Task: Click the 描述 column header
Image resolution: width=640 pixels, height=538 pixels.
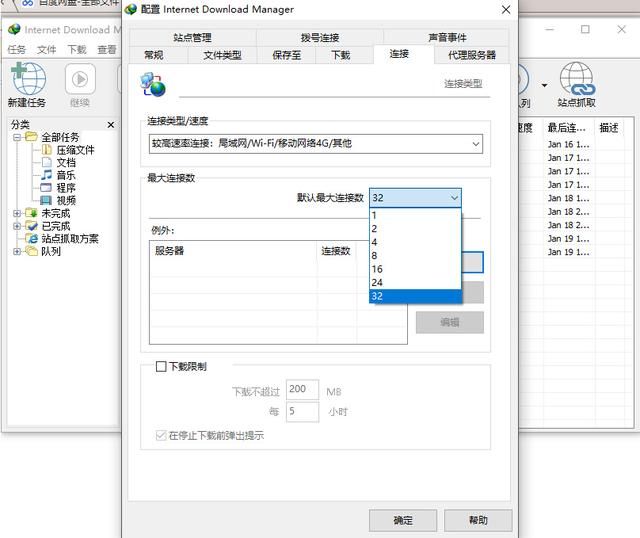Action: 609,128
